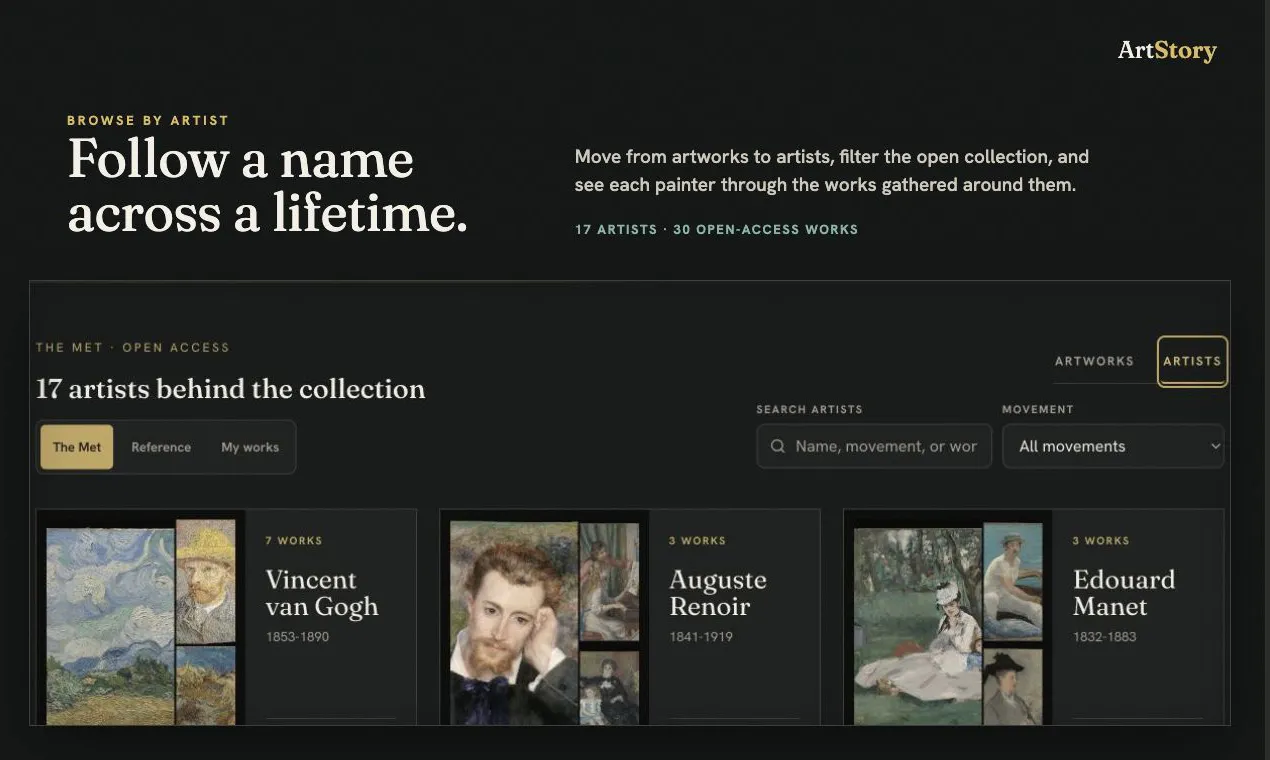Click the '1841-1919' dates text
This screenshot has height=760, width=1270.
(x=701, y=637)
